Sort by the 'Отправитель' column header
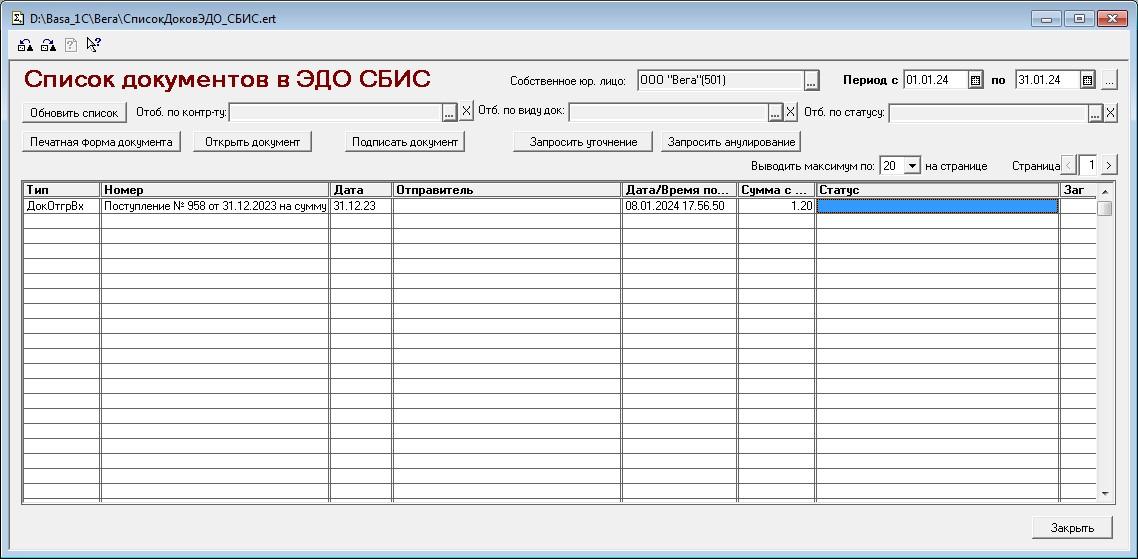 [x=506, y=190]
